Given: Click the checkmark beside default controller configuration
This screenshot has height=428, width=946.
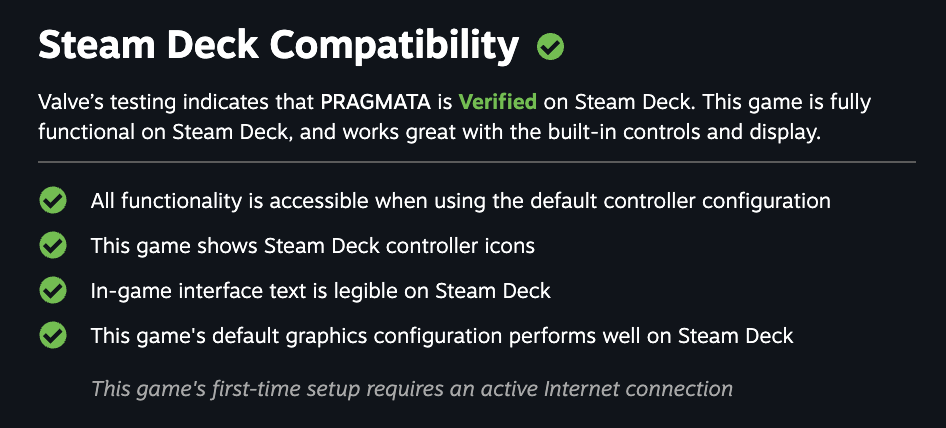Looking at the screenshot, I should pyautogui.click(x=52, y=201).
